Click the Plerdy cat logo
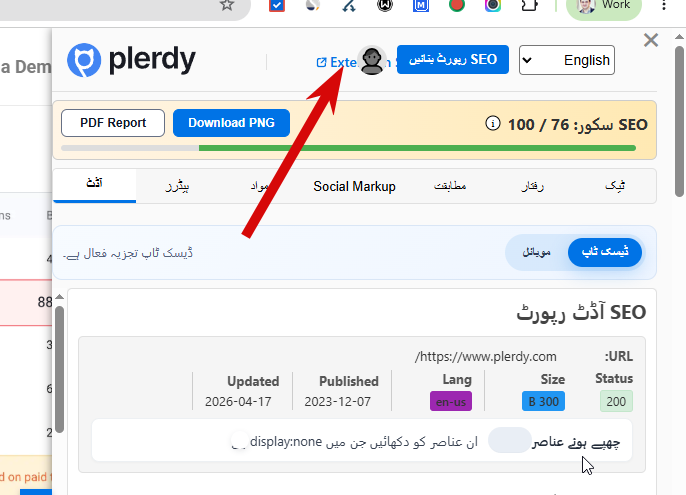The height and width of the screenshot is (495, 686). 84,60
